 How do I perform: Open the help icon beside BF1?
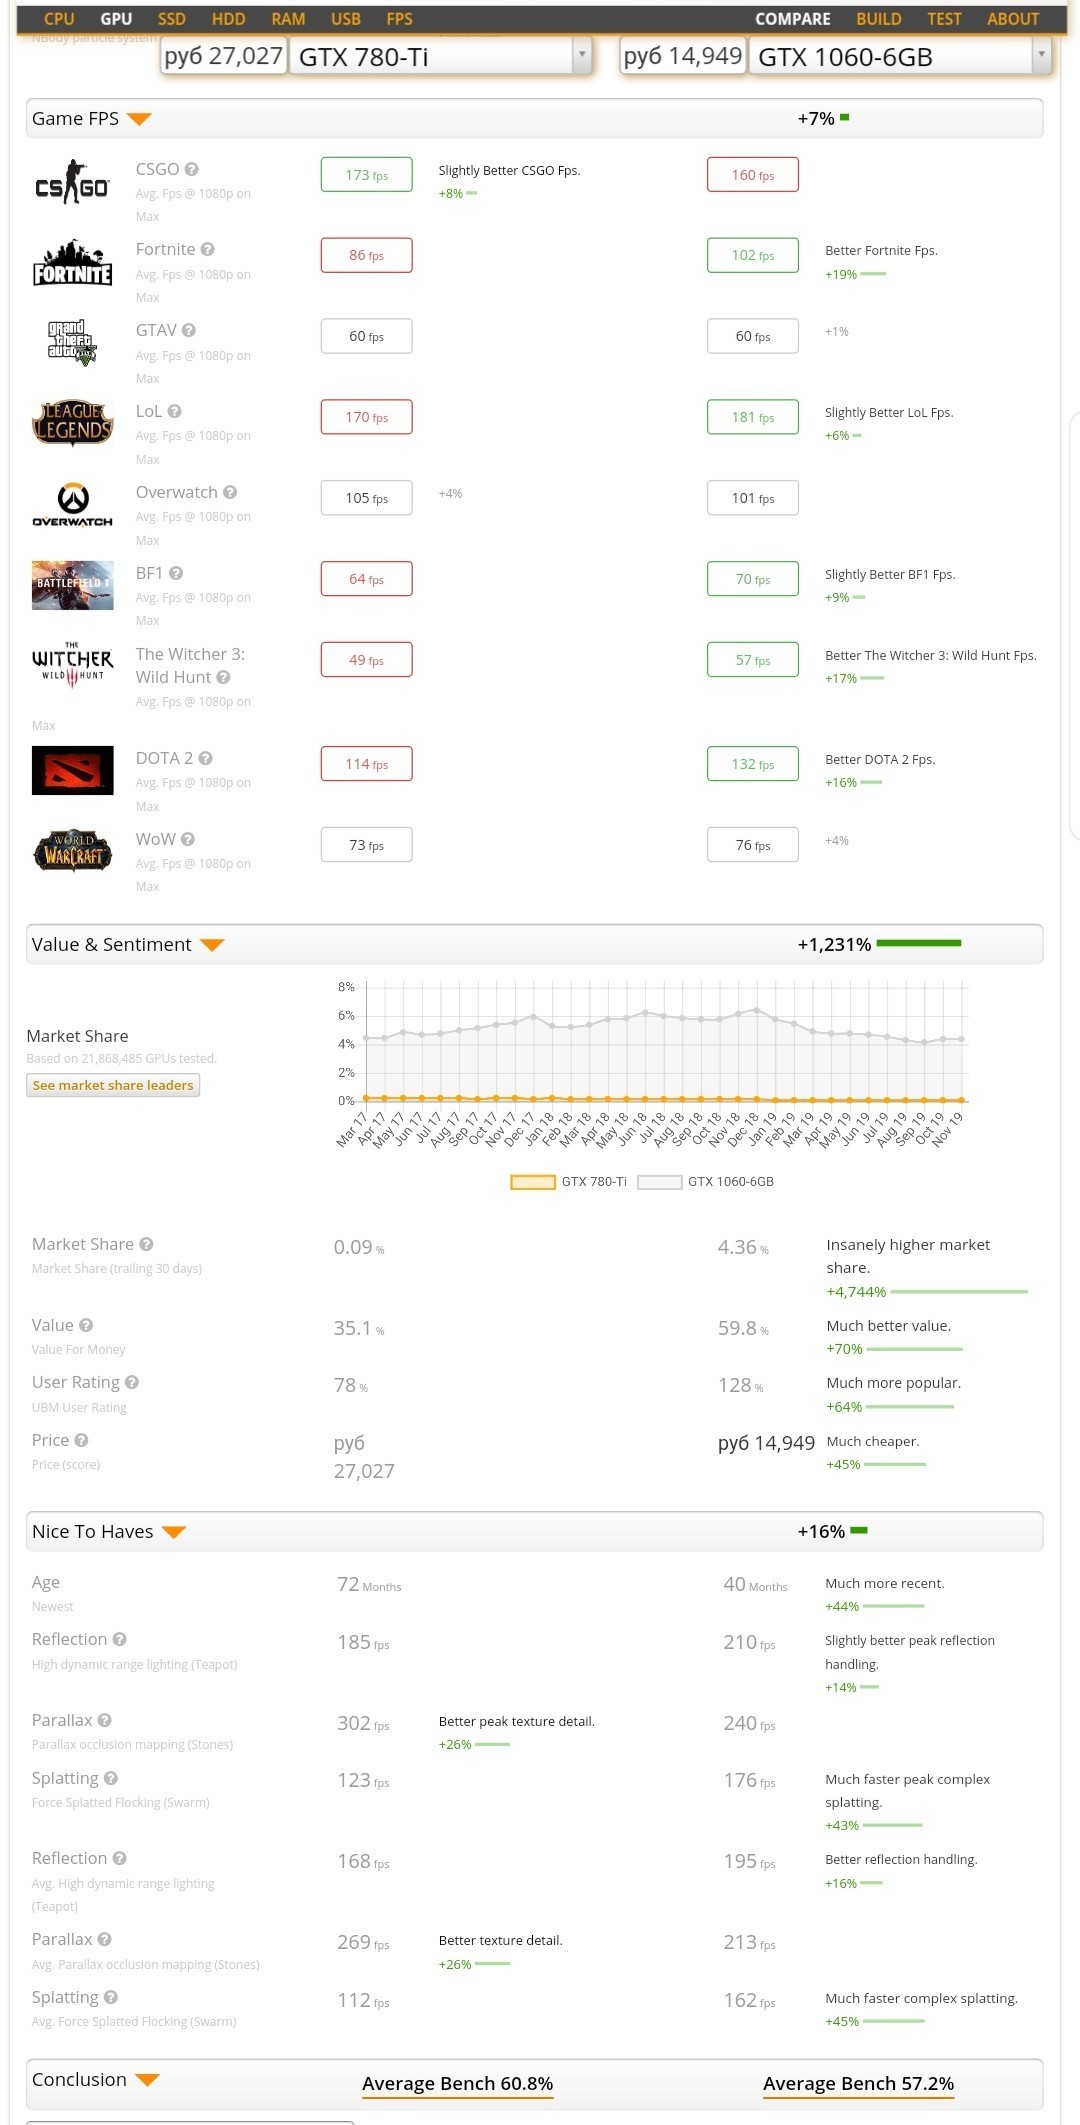pyautogui.click(x=176, y=573)
